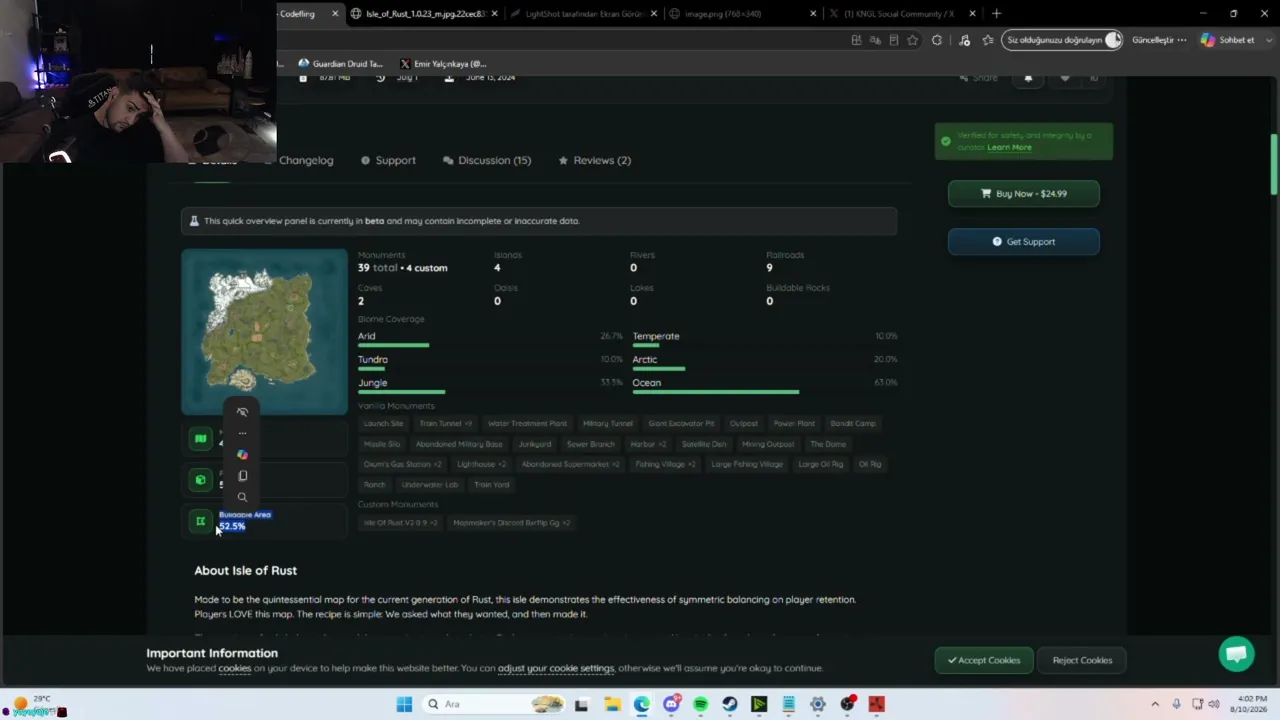
Task: Click the search icon in the selection mini-menu
Action: (242, 497)
